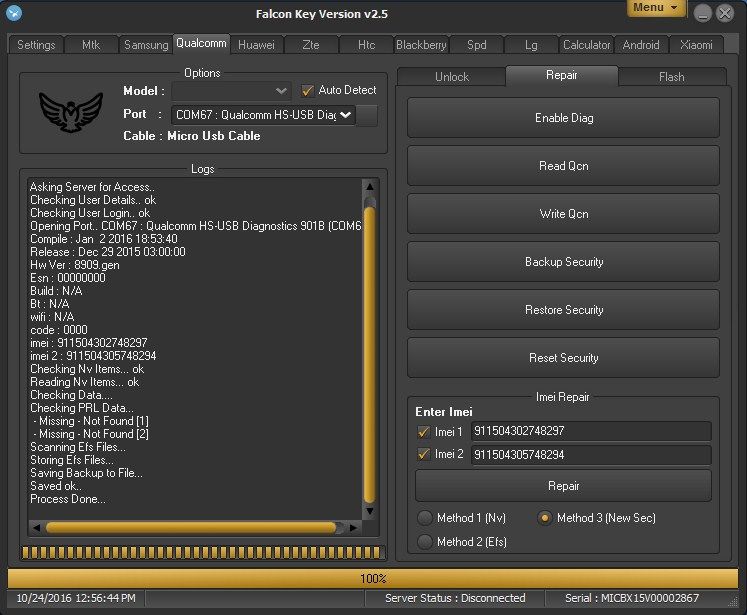This screenshot has height=615, width=747.
Task: Click the Repair button under Imei fields
Action: [x=564, y=486]
